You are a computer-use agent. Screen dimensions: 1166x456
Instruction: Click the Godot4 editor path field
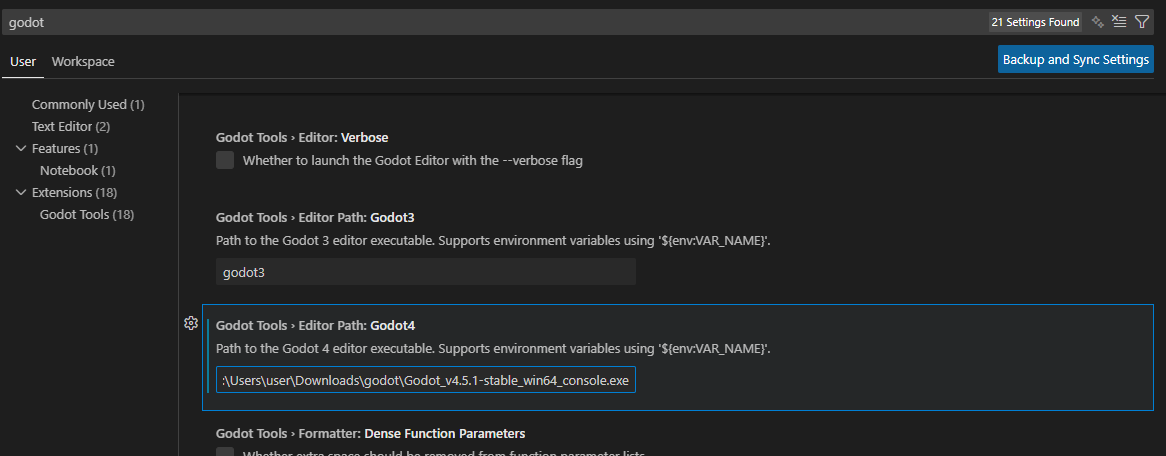[425, 381]
